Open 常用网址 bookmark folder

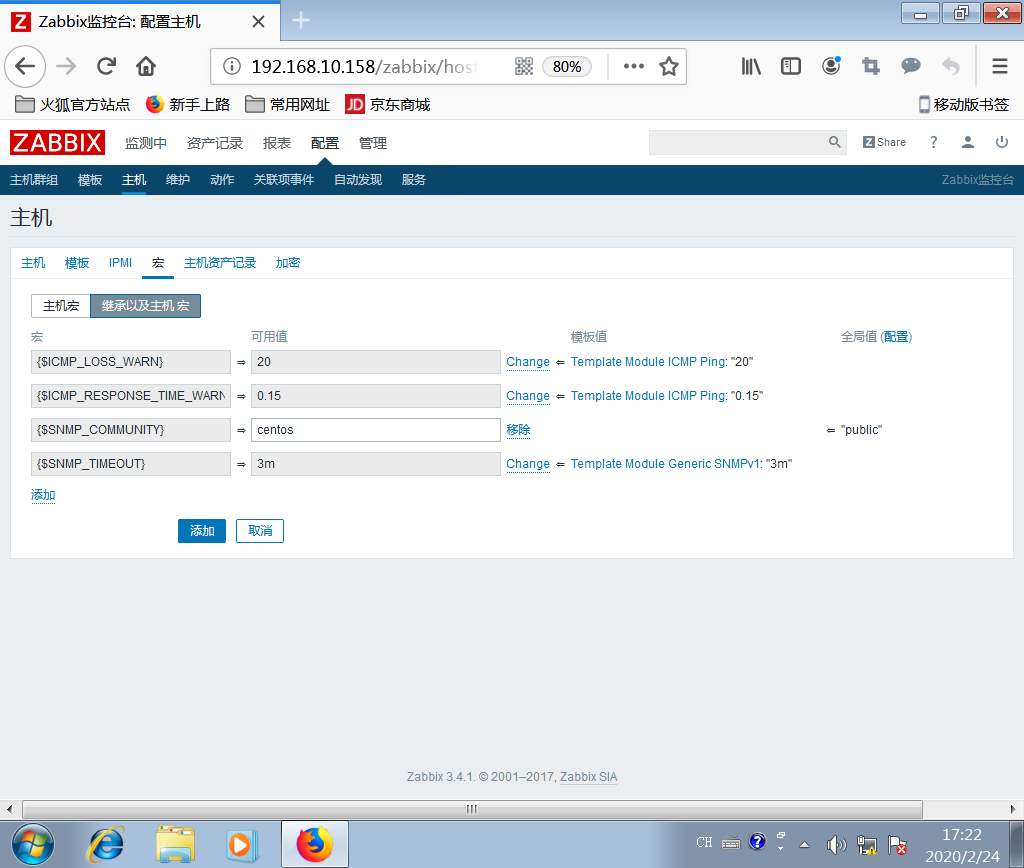pos(287,104)
